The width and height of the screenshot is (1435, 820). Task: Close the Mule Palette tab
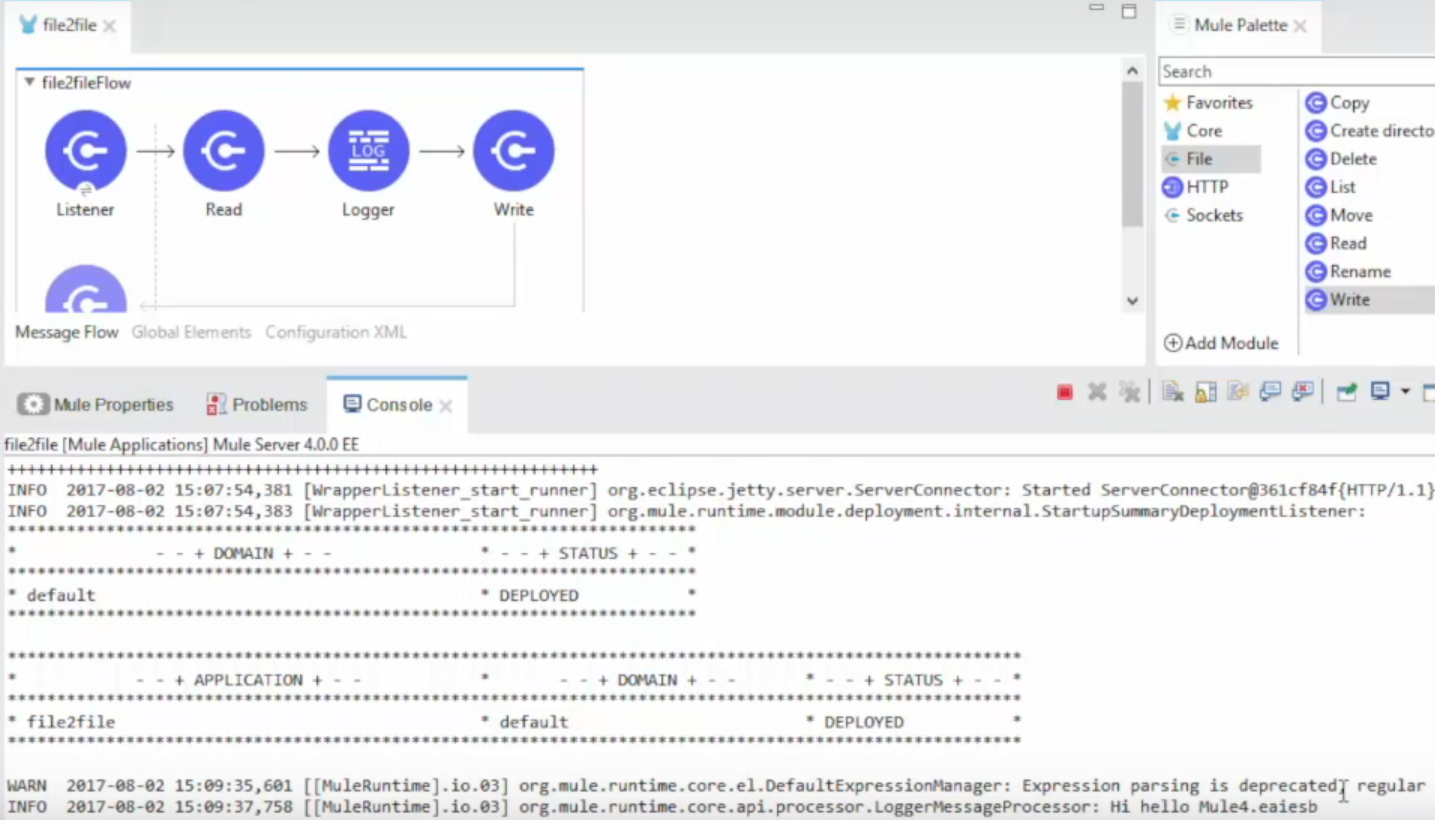click(x=1300, y=27)
